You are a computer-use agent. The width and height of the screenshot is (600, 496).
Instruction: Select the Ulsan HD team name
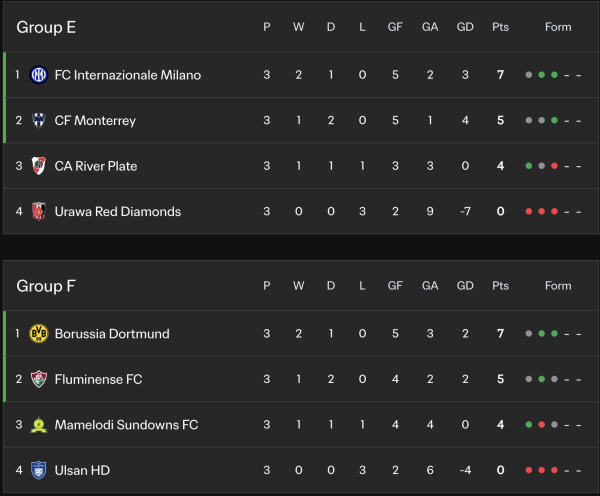pyautogui.click(x=81, y=470)
